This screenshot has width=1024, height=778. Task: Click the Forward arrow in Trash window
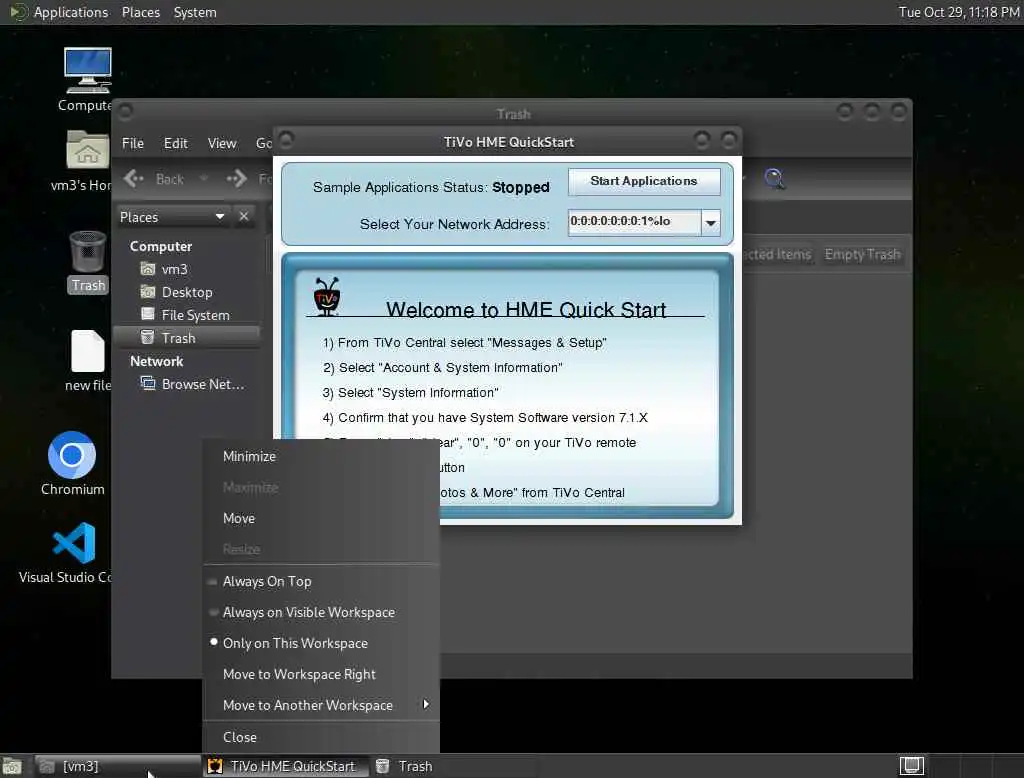[236, 178]
